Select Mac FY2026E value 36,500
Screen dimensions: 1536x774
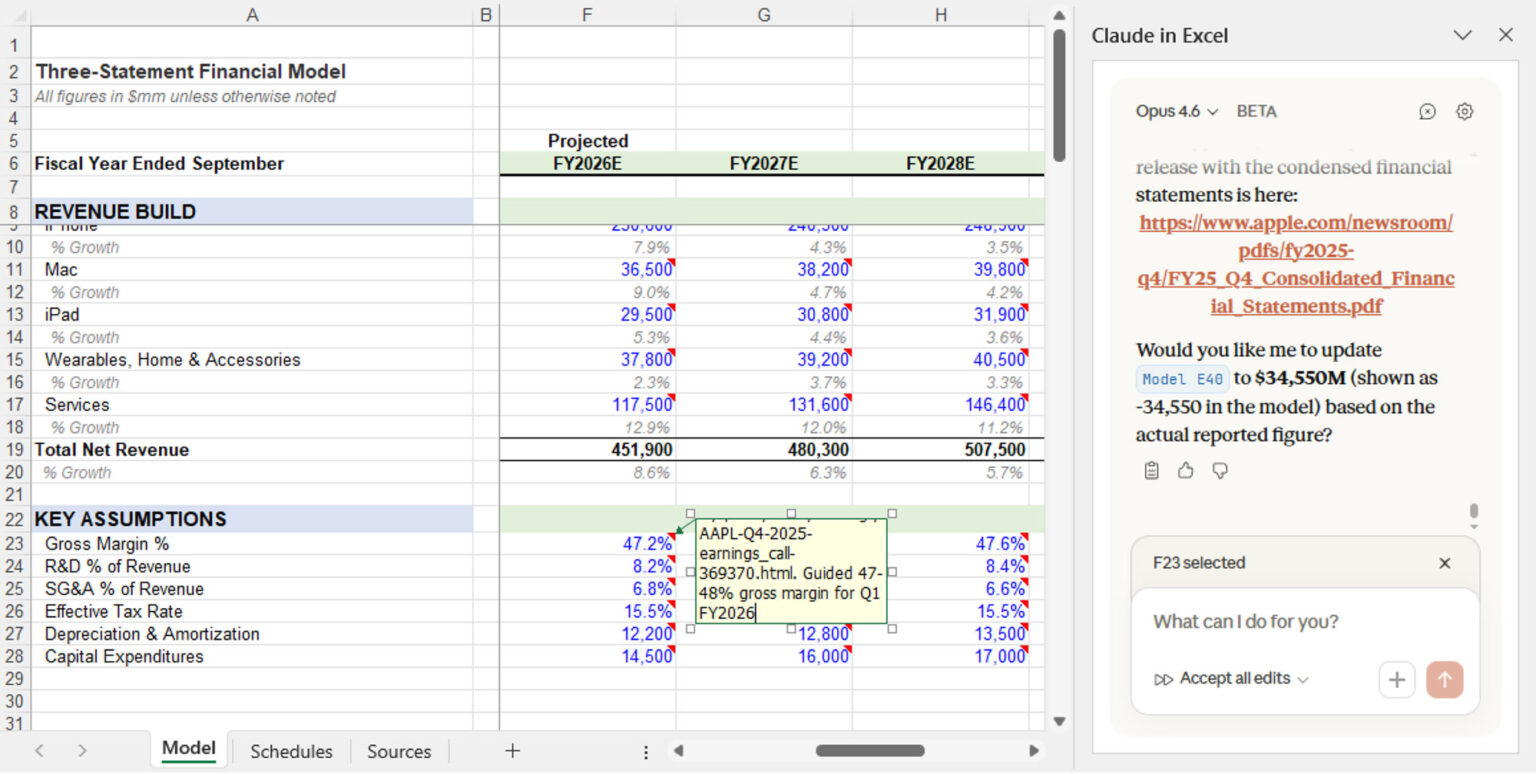tap(587, 270)
